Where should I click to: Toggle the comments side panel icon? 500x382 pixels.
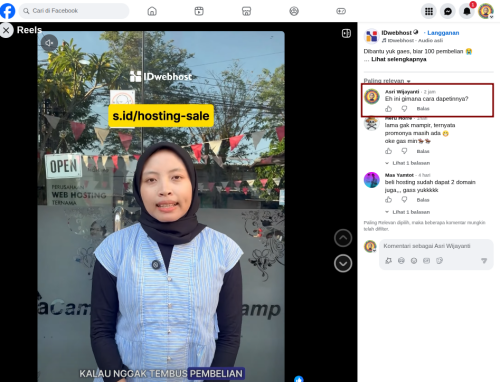[346, 33]
